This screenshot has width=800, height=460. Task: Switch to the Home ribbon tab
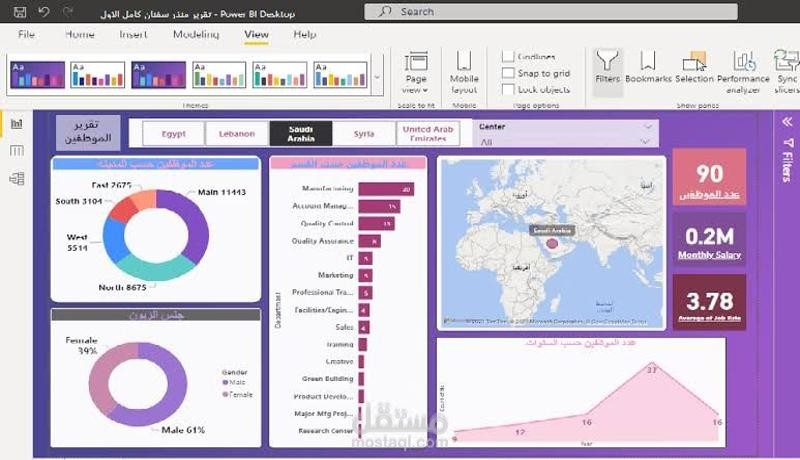[x=80, y=34]
